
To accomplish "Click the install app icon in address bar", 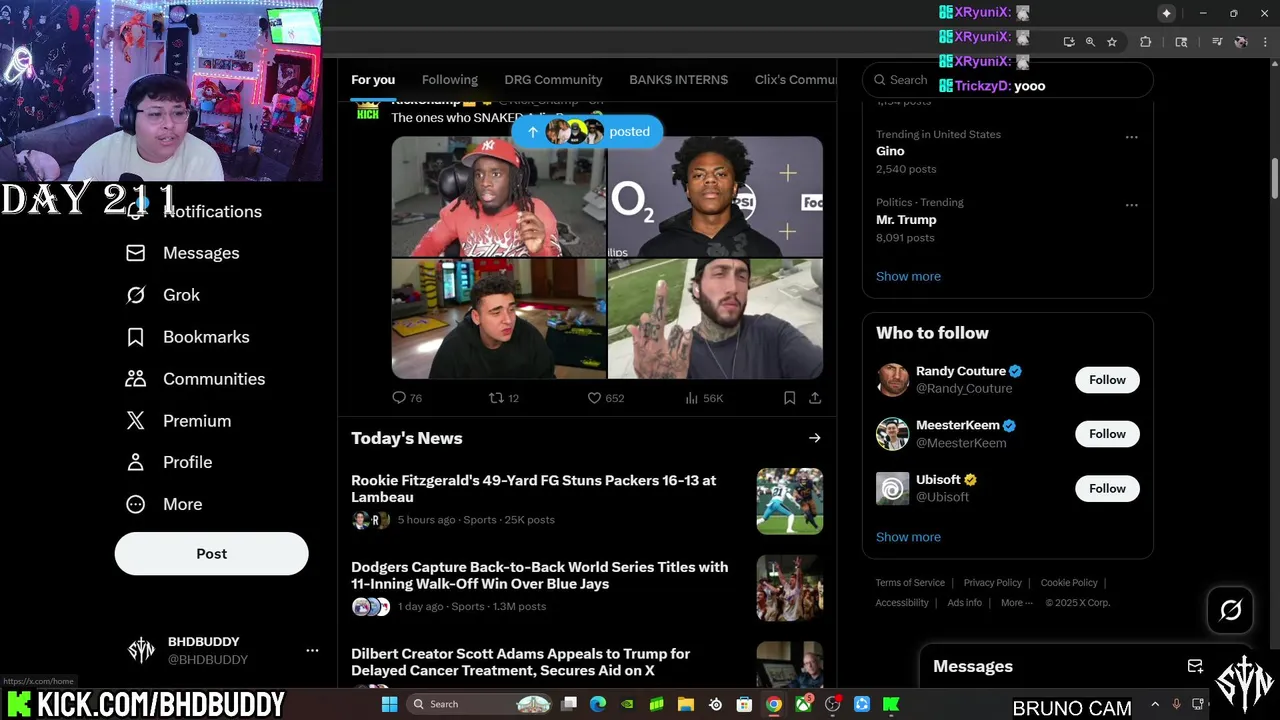I will click(x=1069, y=42).
